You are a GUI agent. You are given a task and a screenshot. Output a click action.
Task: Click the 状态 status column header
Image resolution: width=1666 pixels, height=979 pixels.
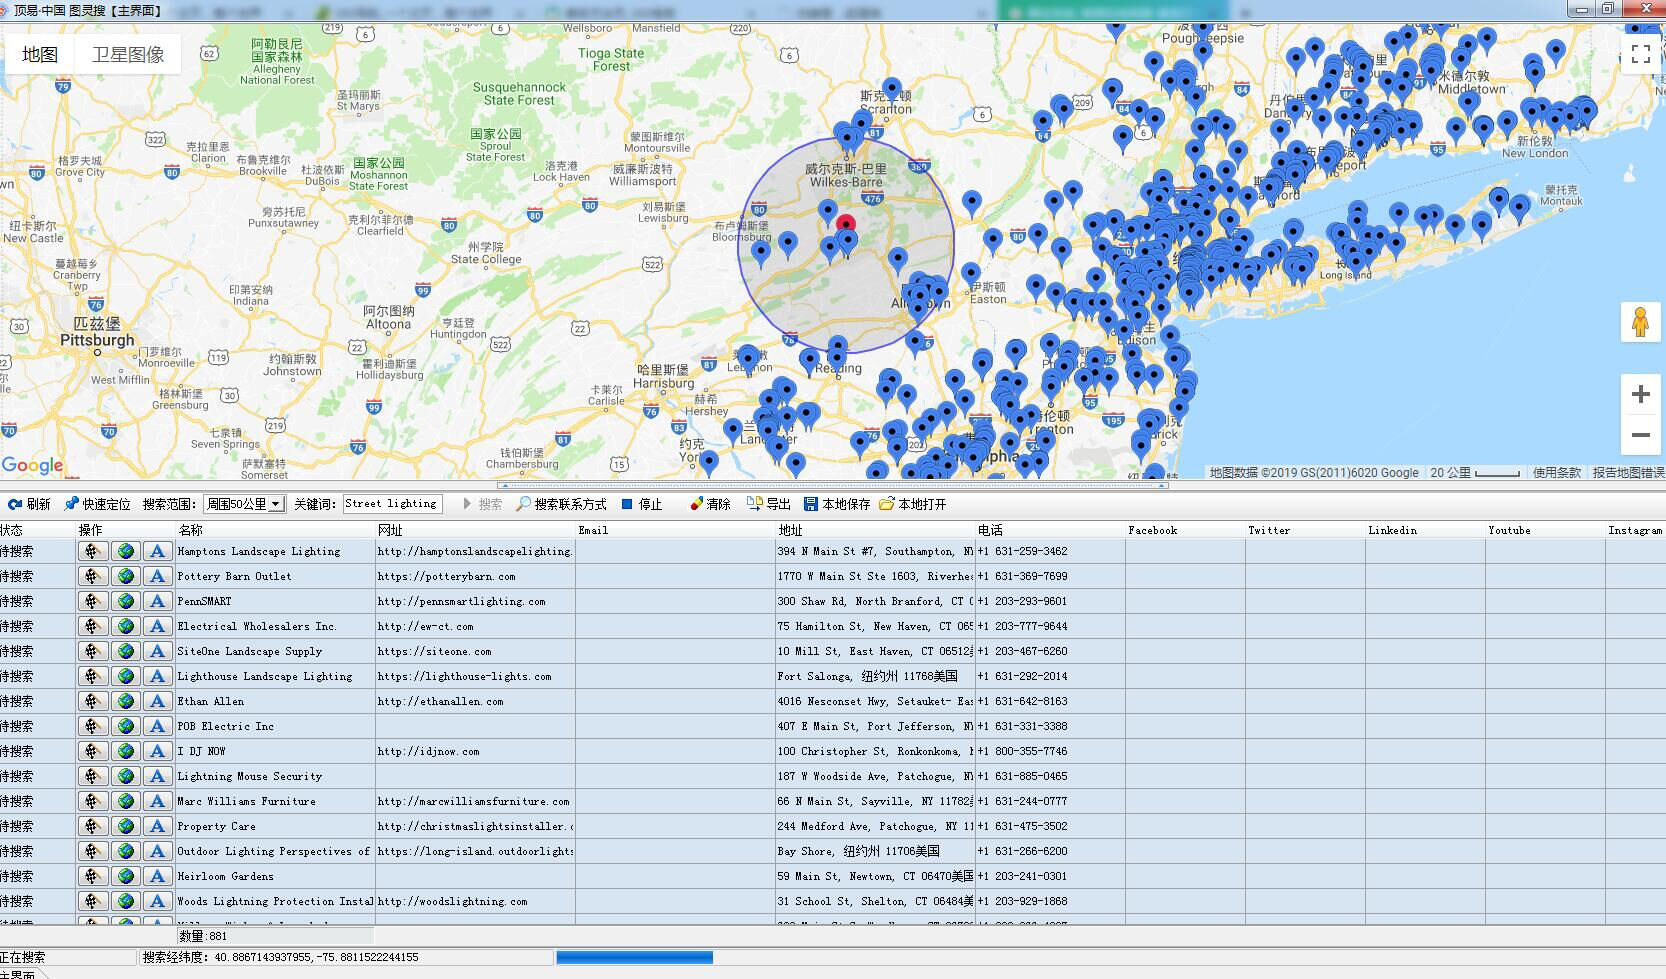coord(37,530)
